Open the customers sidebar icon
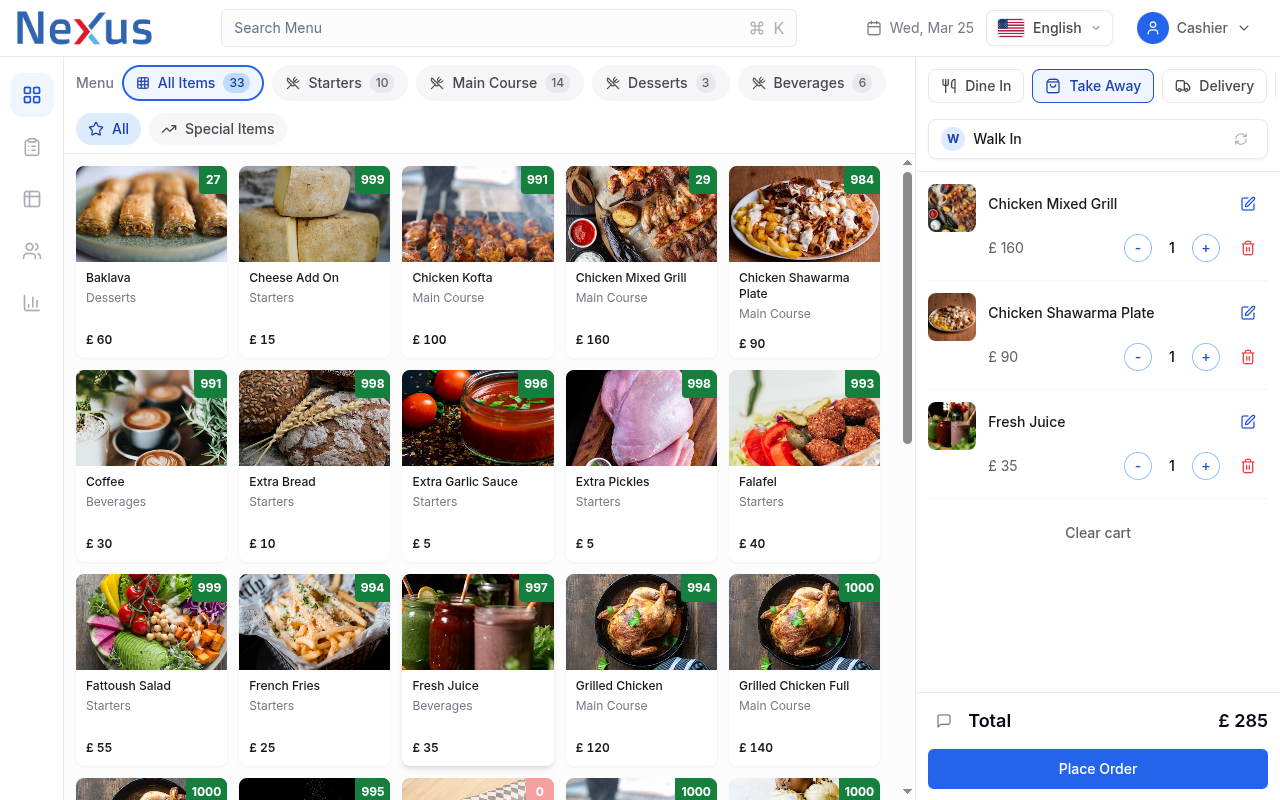The width and height of the screenshot is (1280, 800). [x=32, y=251]
